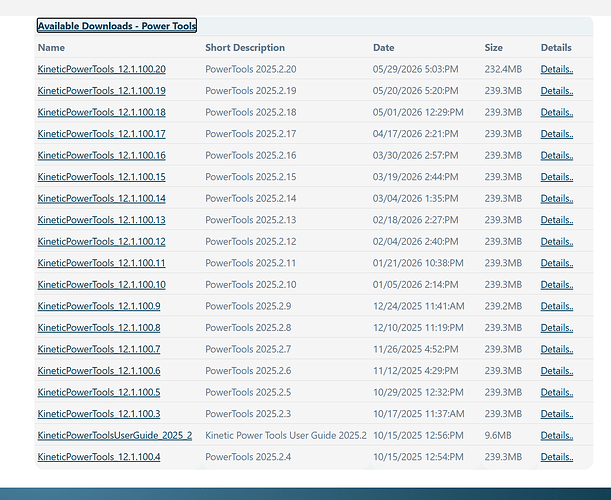Download KineticPowerTools_12.1.100.5

coord(99,392)
